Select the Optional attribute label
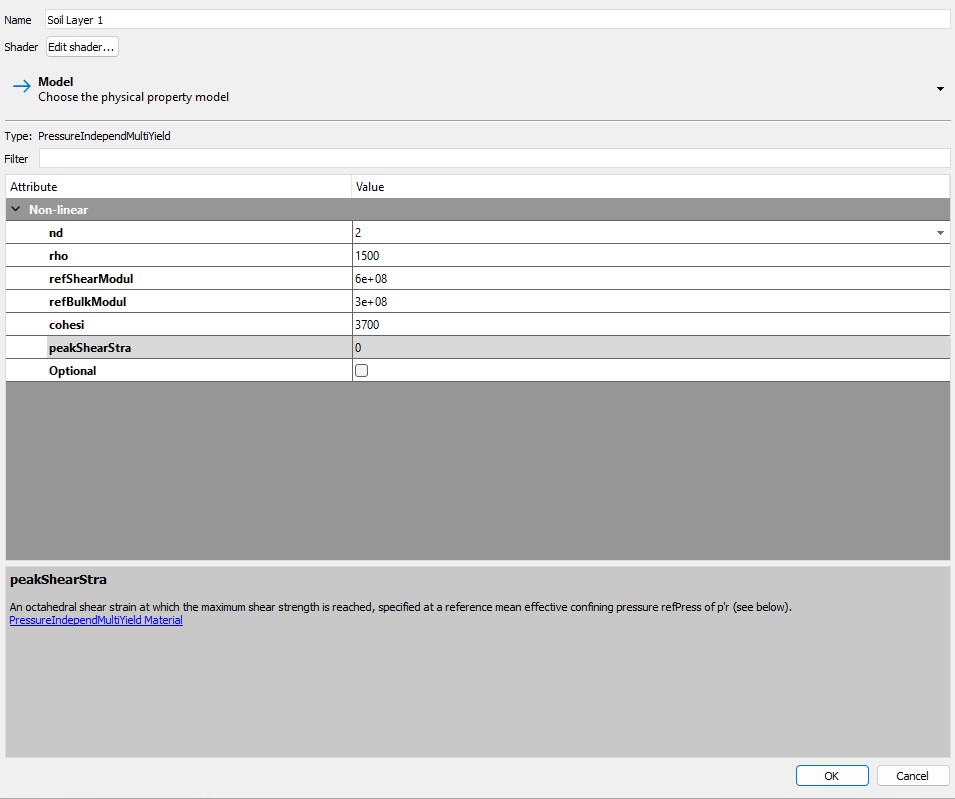Screen dimensions: 955x799 (72, 370)
